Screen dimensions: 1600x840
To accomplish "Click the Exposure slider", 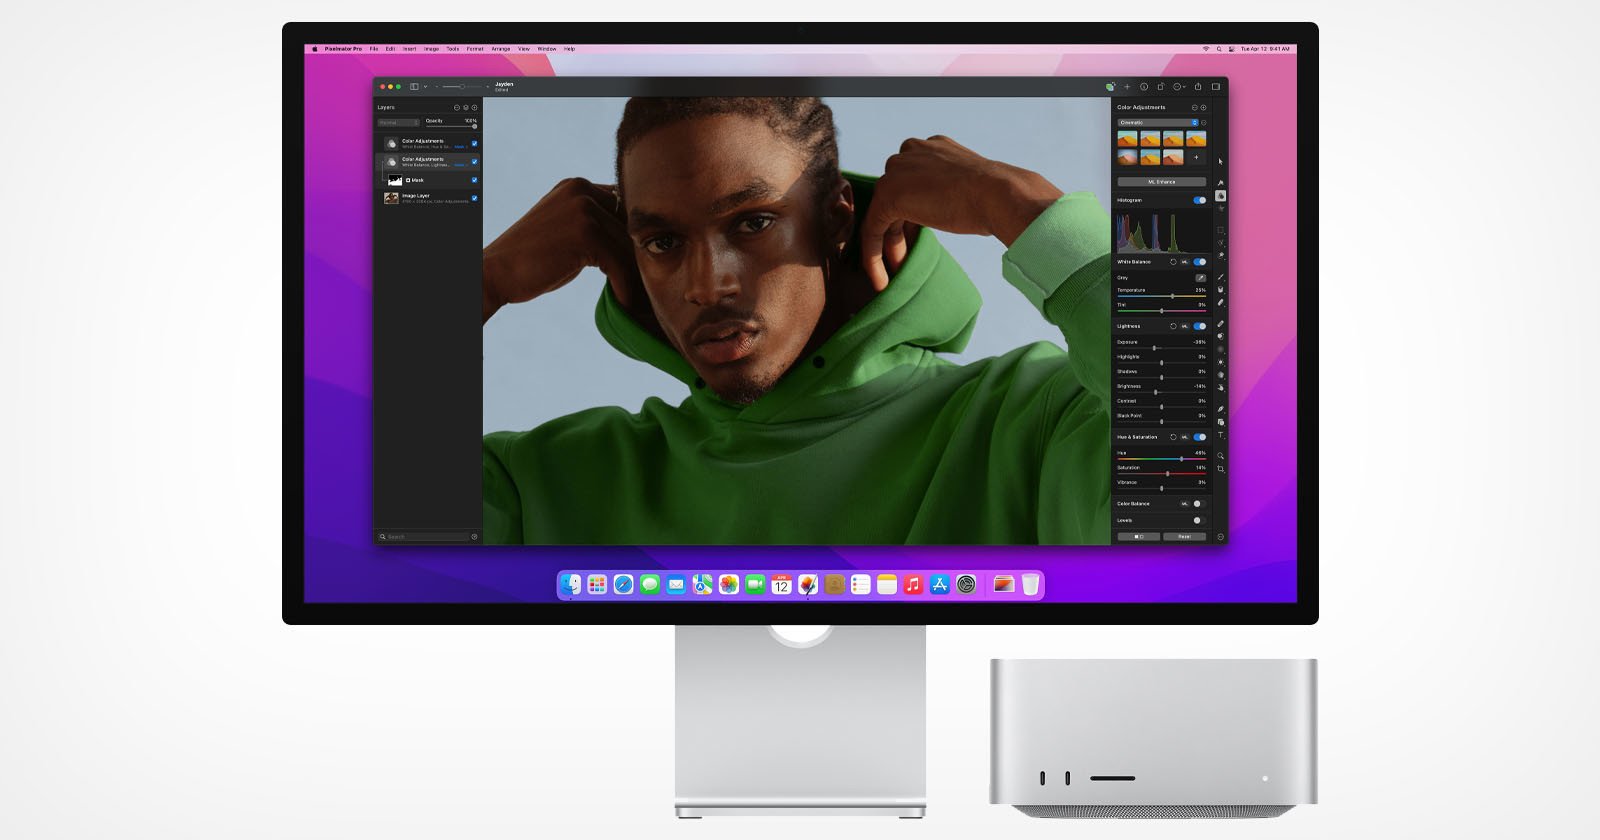I will tap(1161, 348).
